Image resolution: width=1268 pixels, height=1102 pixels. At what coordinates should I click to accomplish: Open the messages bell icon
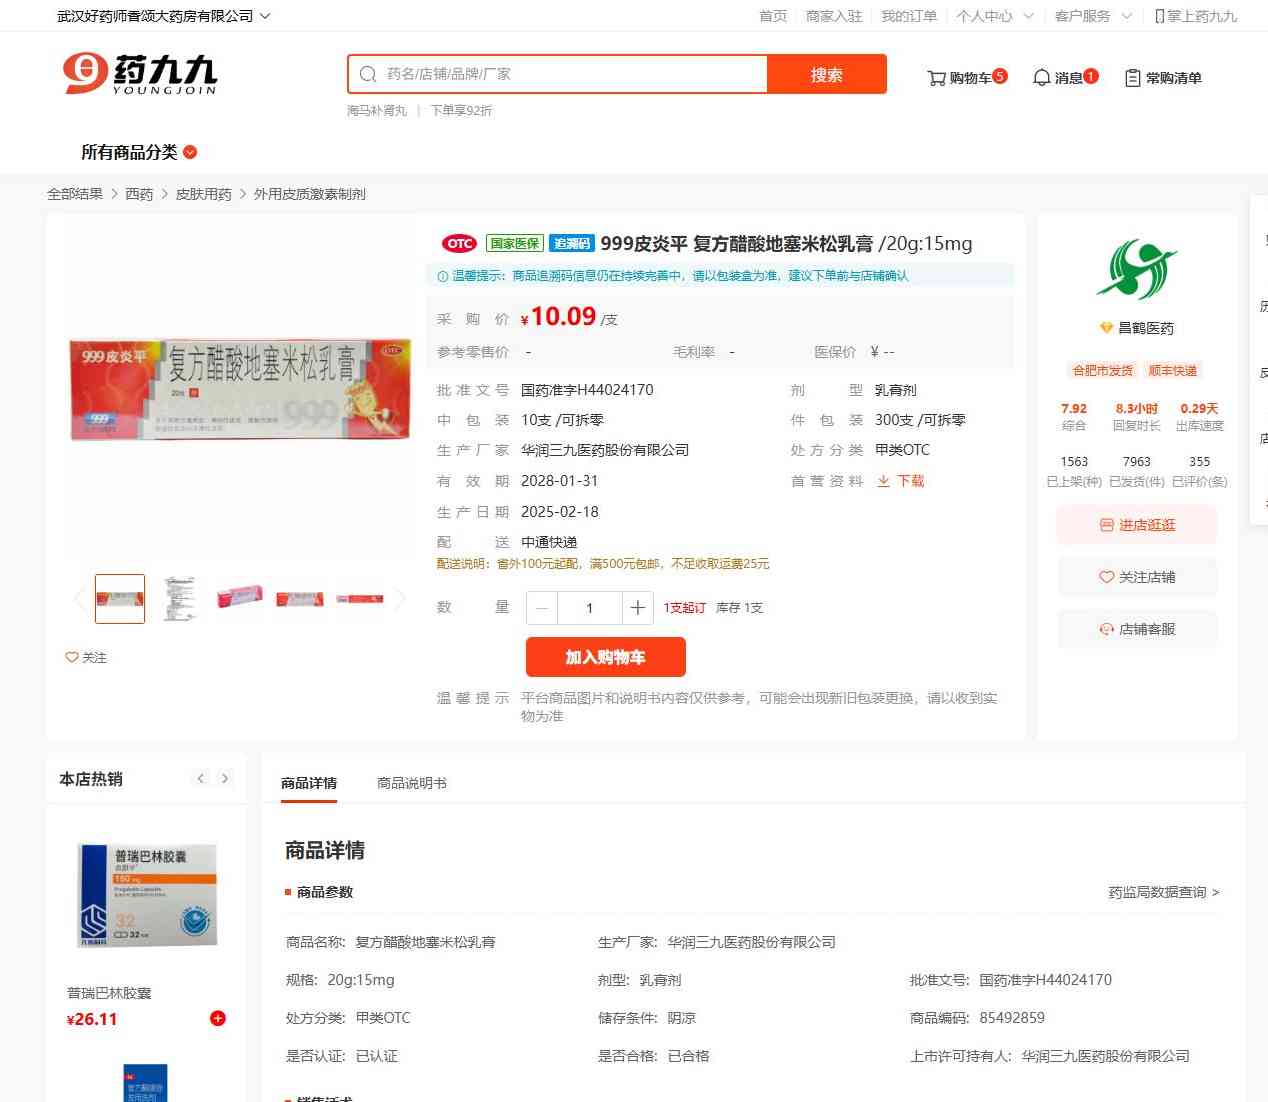pos(1041,78)
